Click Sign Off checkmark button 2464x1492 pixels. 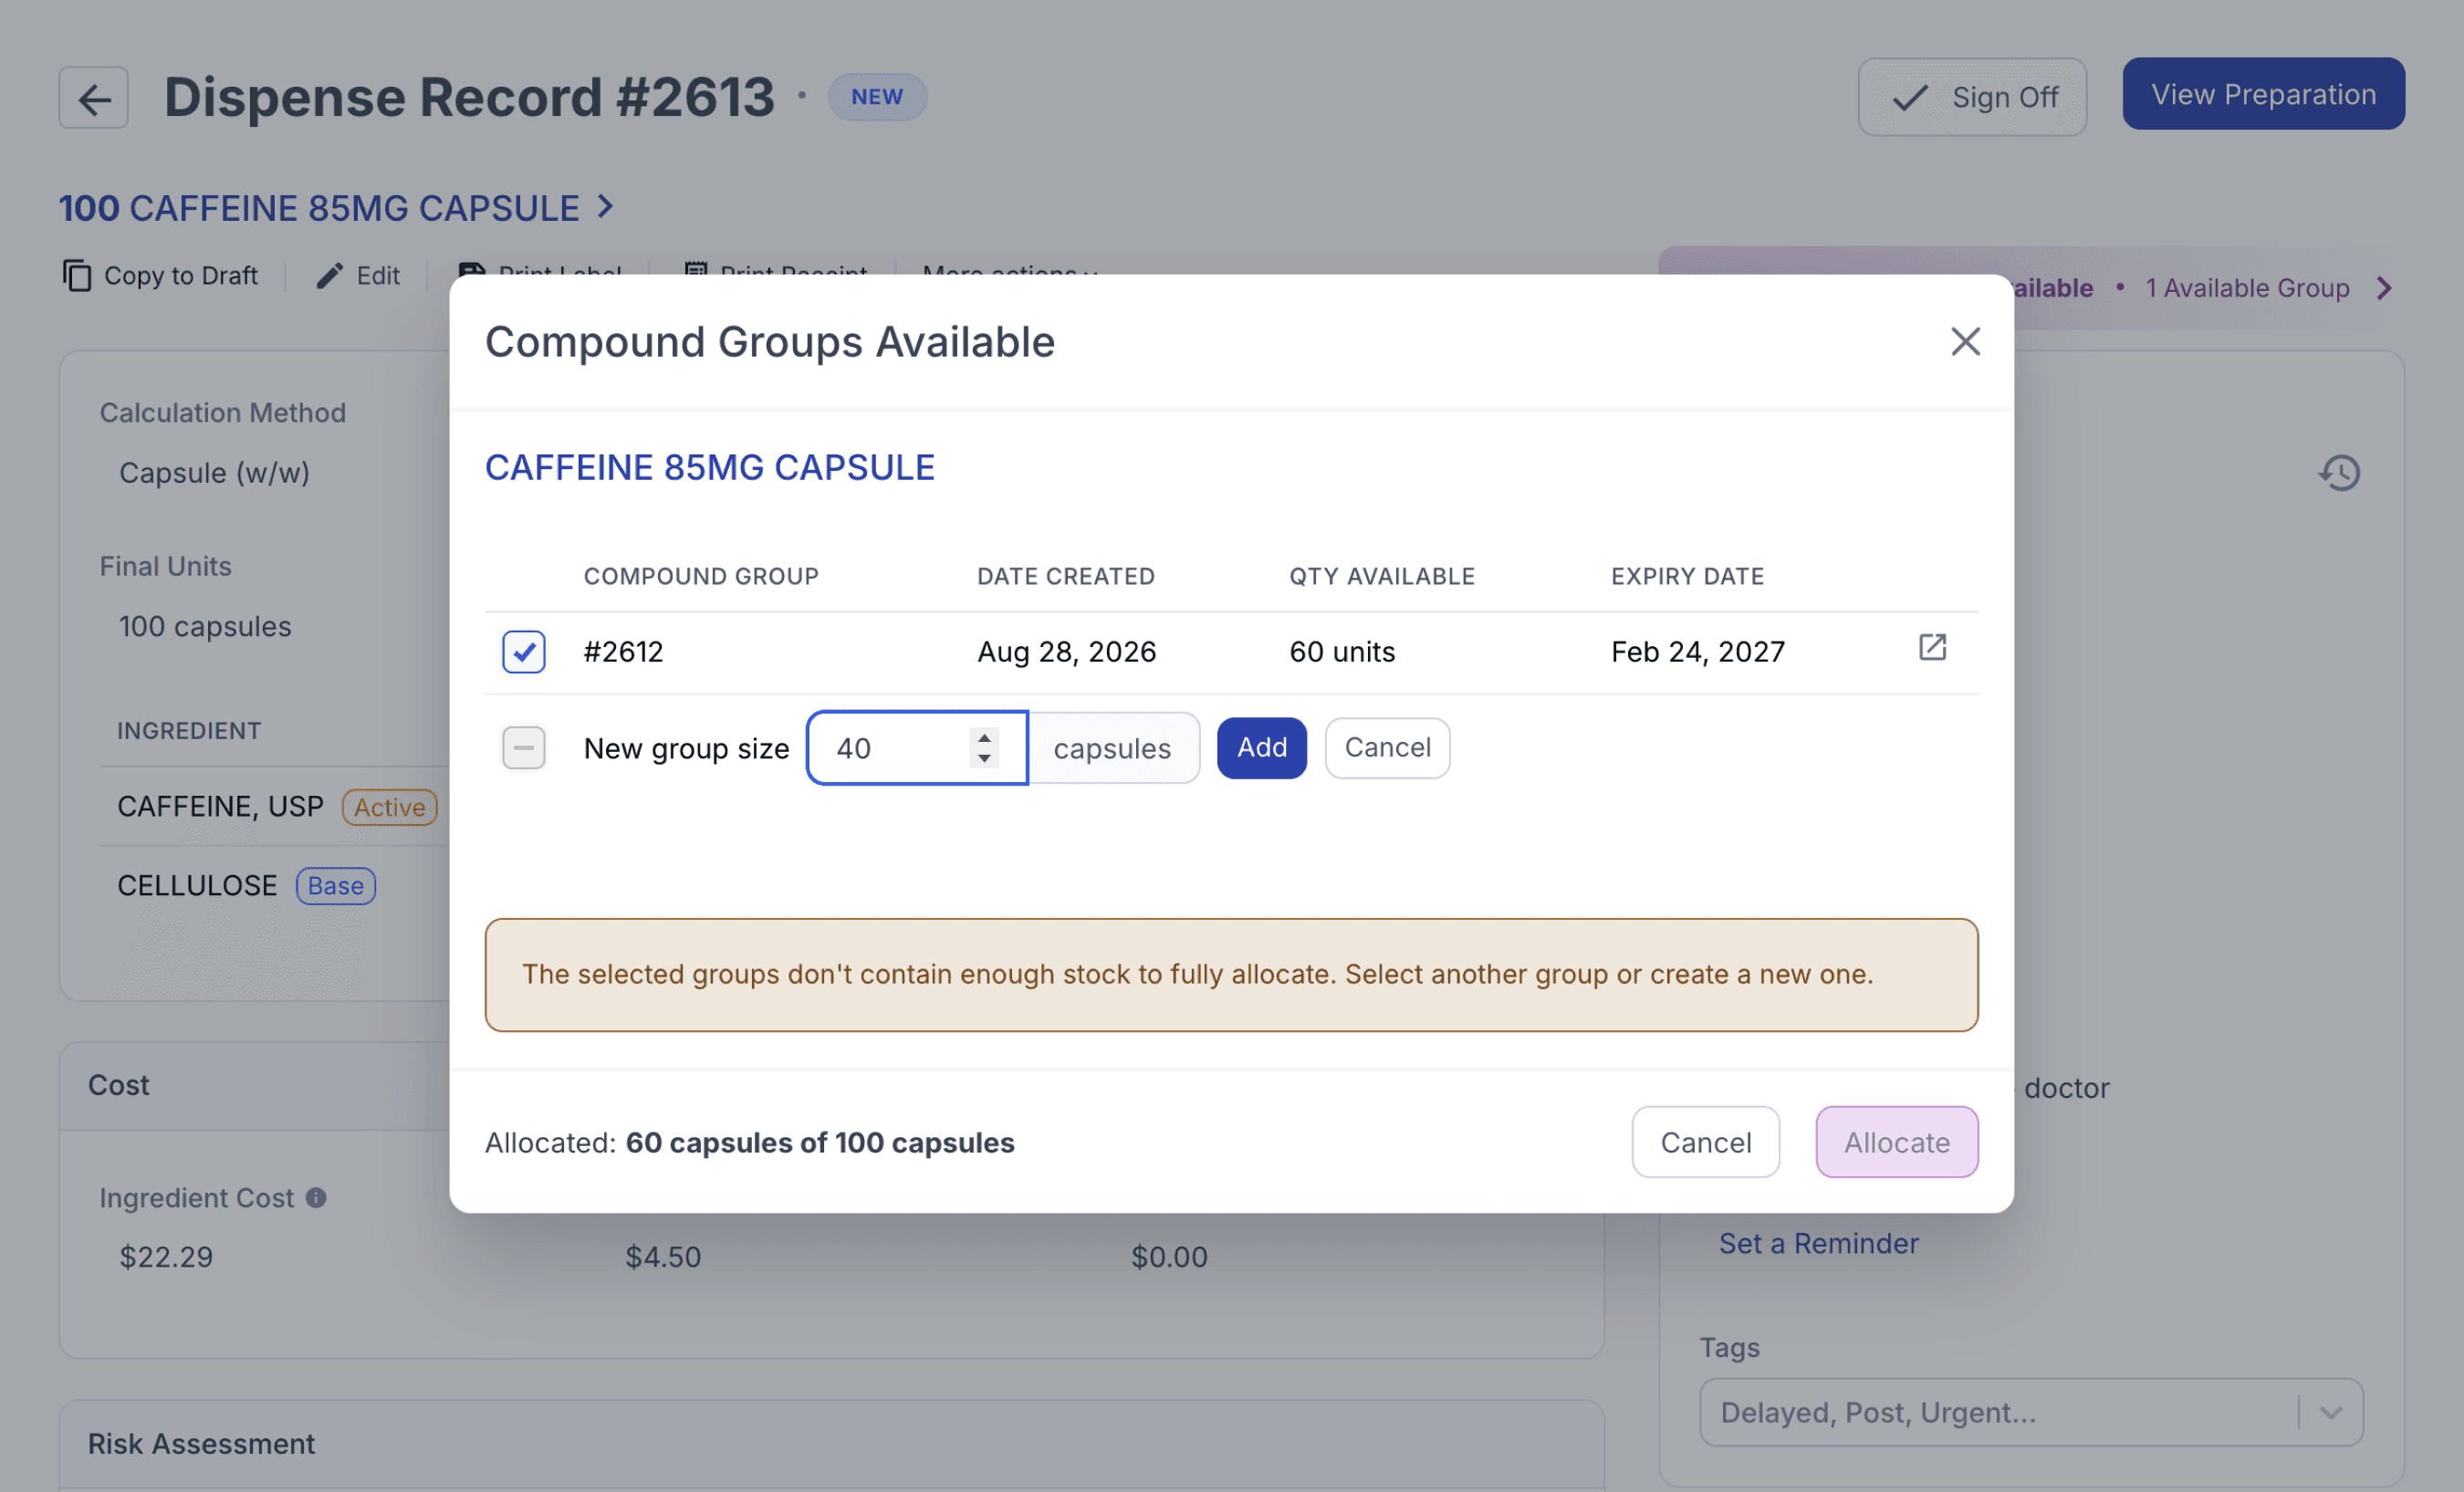pyautogui.click(x=1971, y=97)
